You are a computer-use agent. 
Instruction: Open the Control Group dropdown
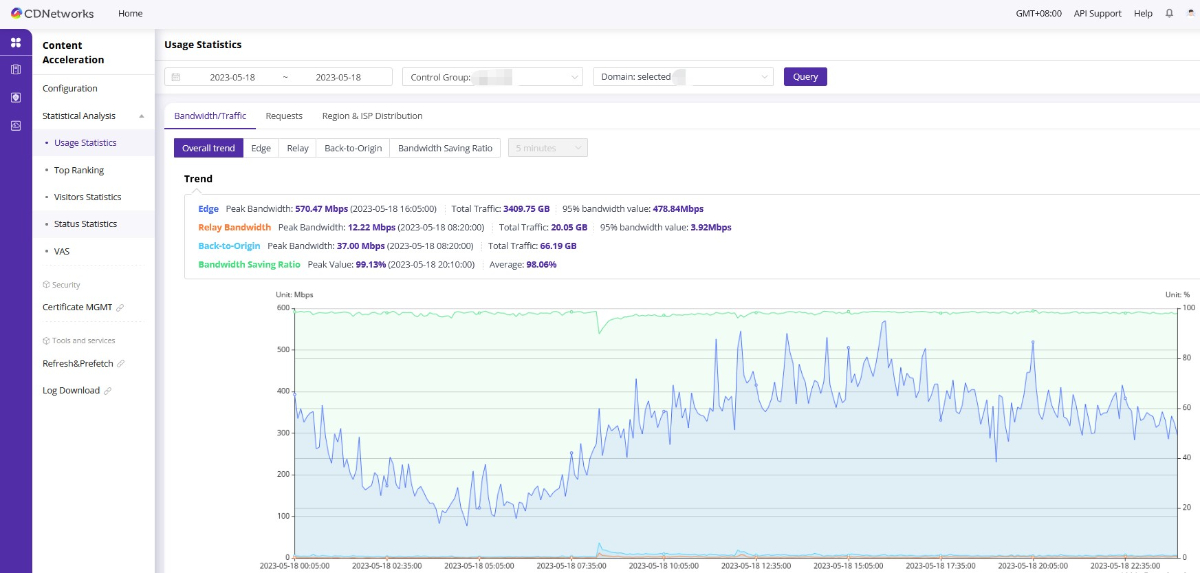[x=492, y=77]
